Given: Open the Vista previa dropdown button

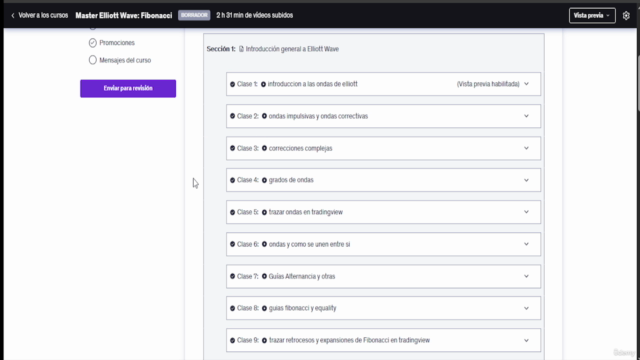Looking at the screenshot, I should click(x=592, y=16).
